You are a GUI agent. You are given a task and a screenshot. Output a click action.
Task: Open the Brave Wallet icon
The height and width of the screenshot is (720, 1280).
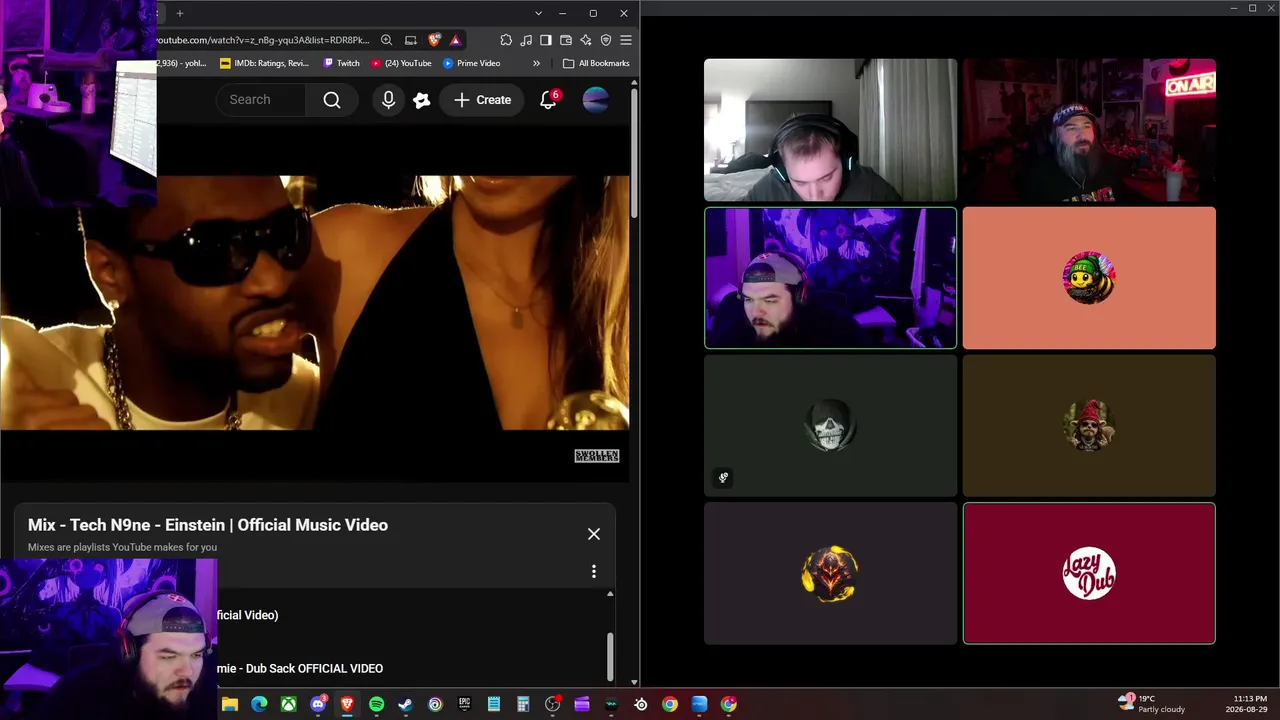click(x=566, y=40)
